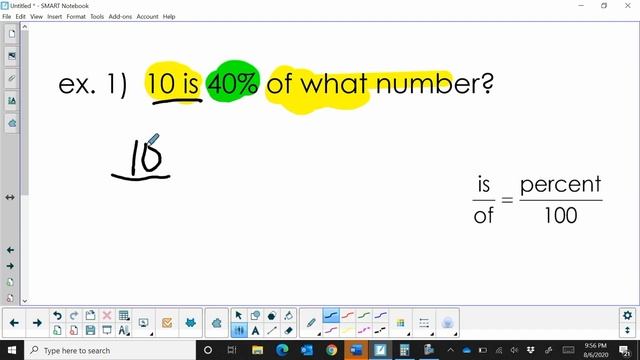Open the screen capture view dropdown

point(145,323)
